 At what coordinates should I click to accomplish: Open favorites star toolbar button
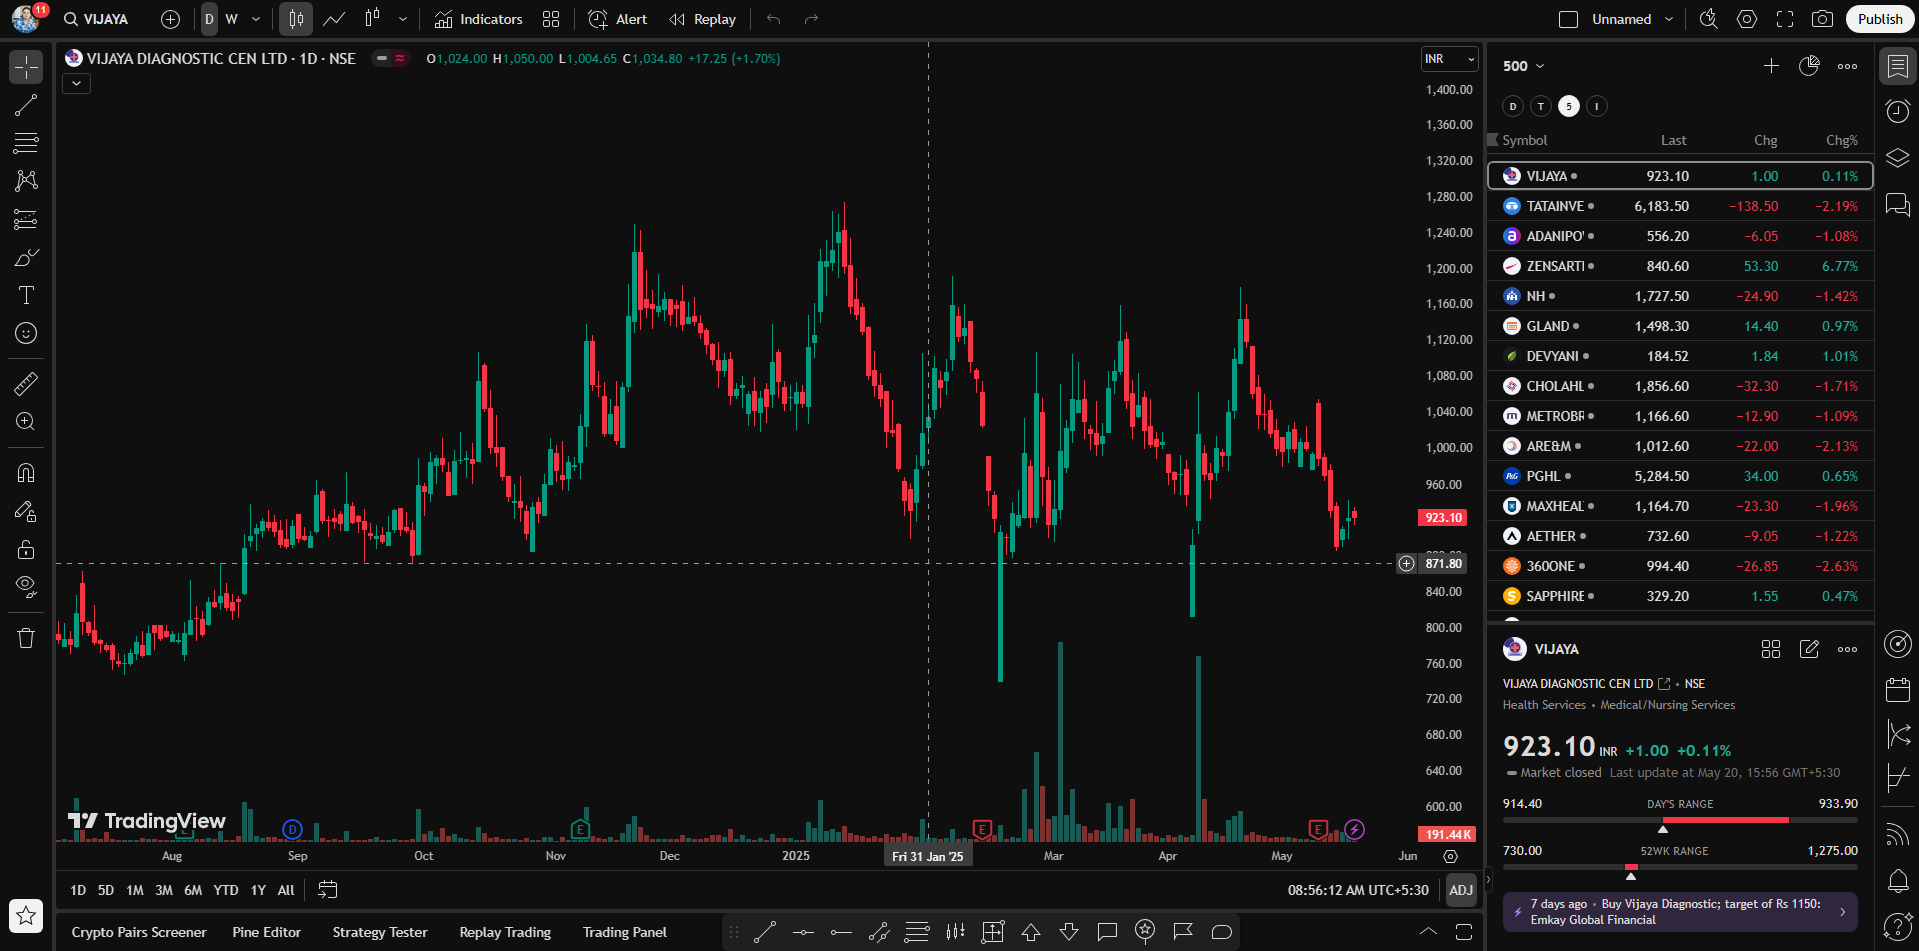(26, 915)
